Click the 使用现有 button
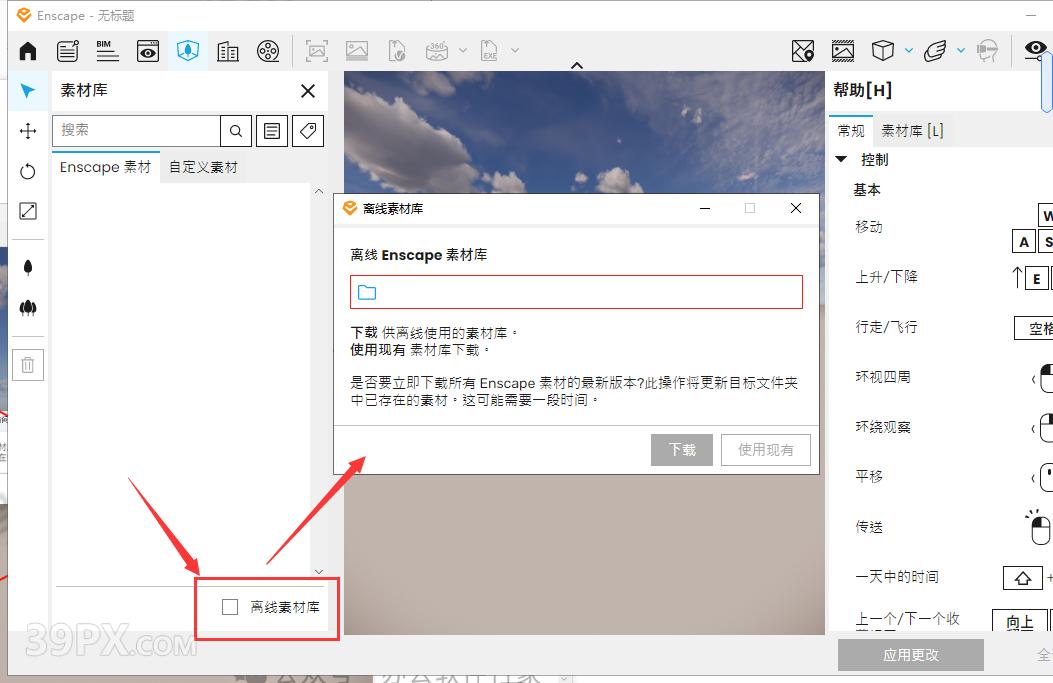Screen dimensions: 1053x683 click(765, 449)
